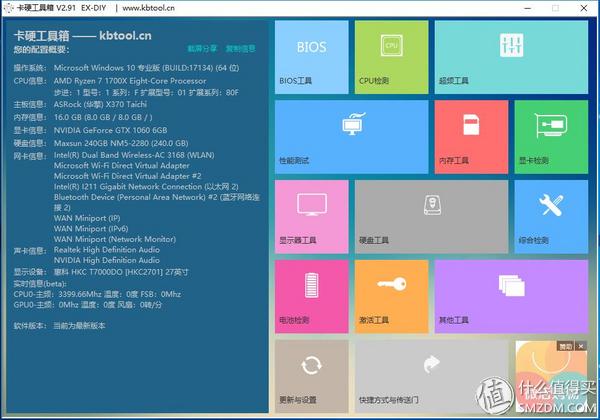Click the 赞助 sponsor label

[x=566, y=346]
